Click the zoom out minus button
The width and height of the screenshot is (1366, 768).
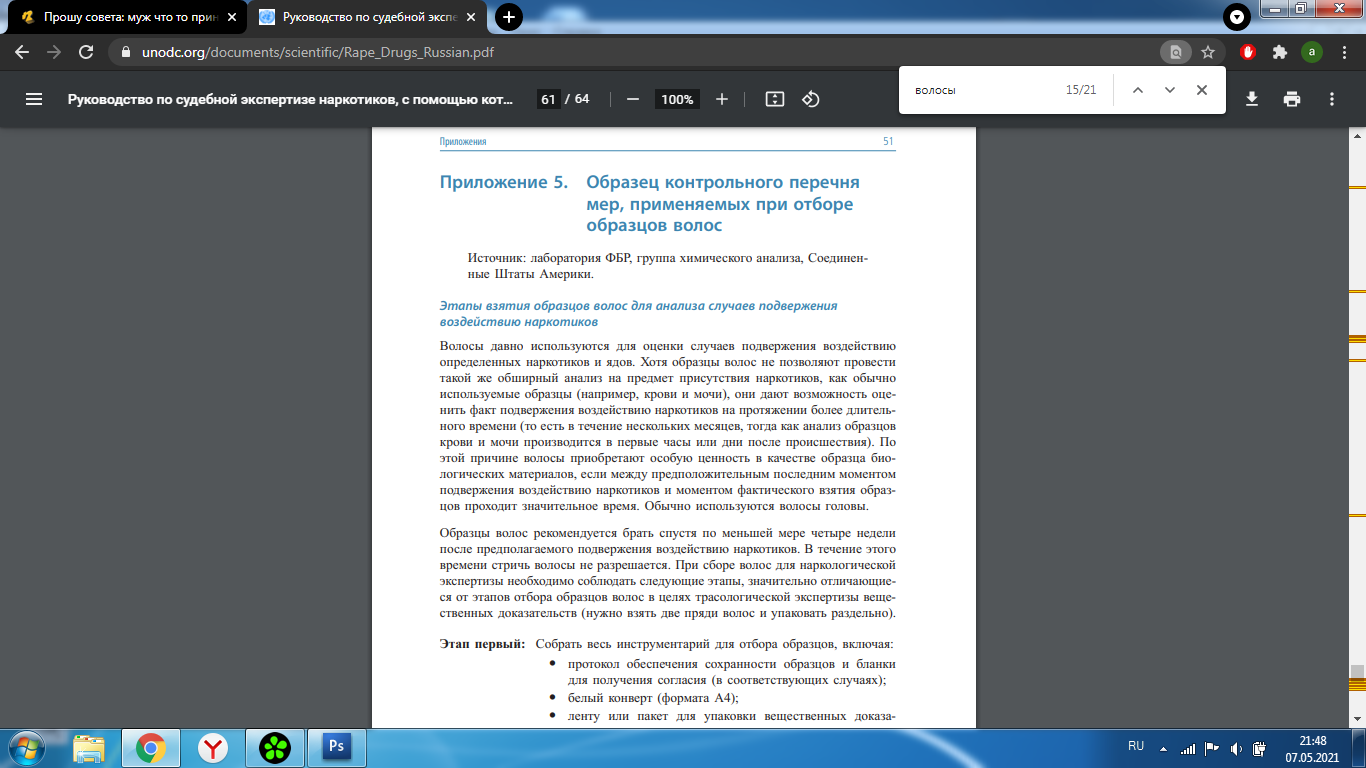(632, 99)
